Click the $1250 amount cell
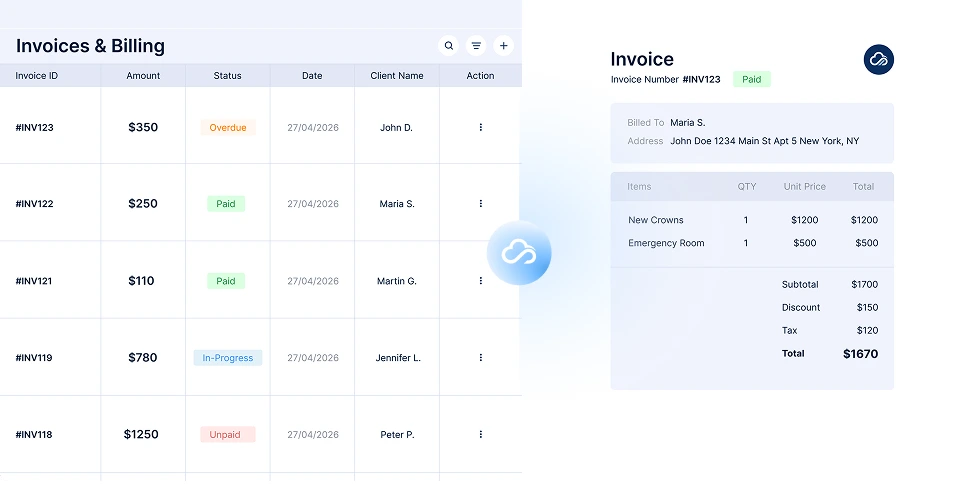 (141, 434)
